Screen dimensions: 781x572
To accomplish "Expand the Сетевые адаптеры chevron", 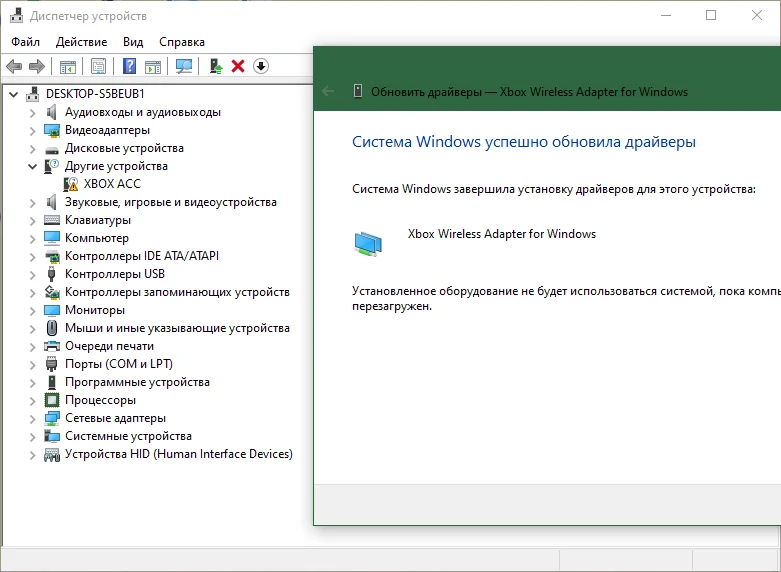I will pos(32,419).
